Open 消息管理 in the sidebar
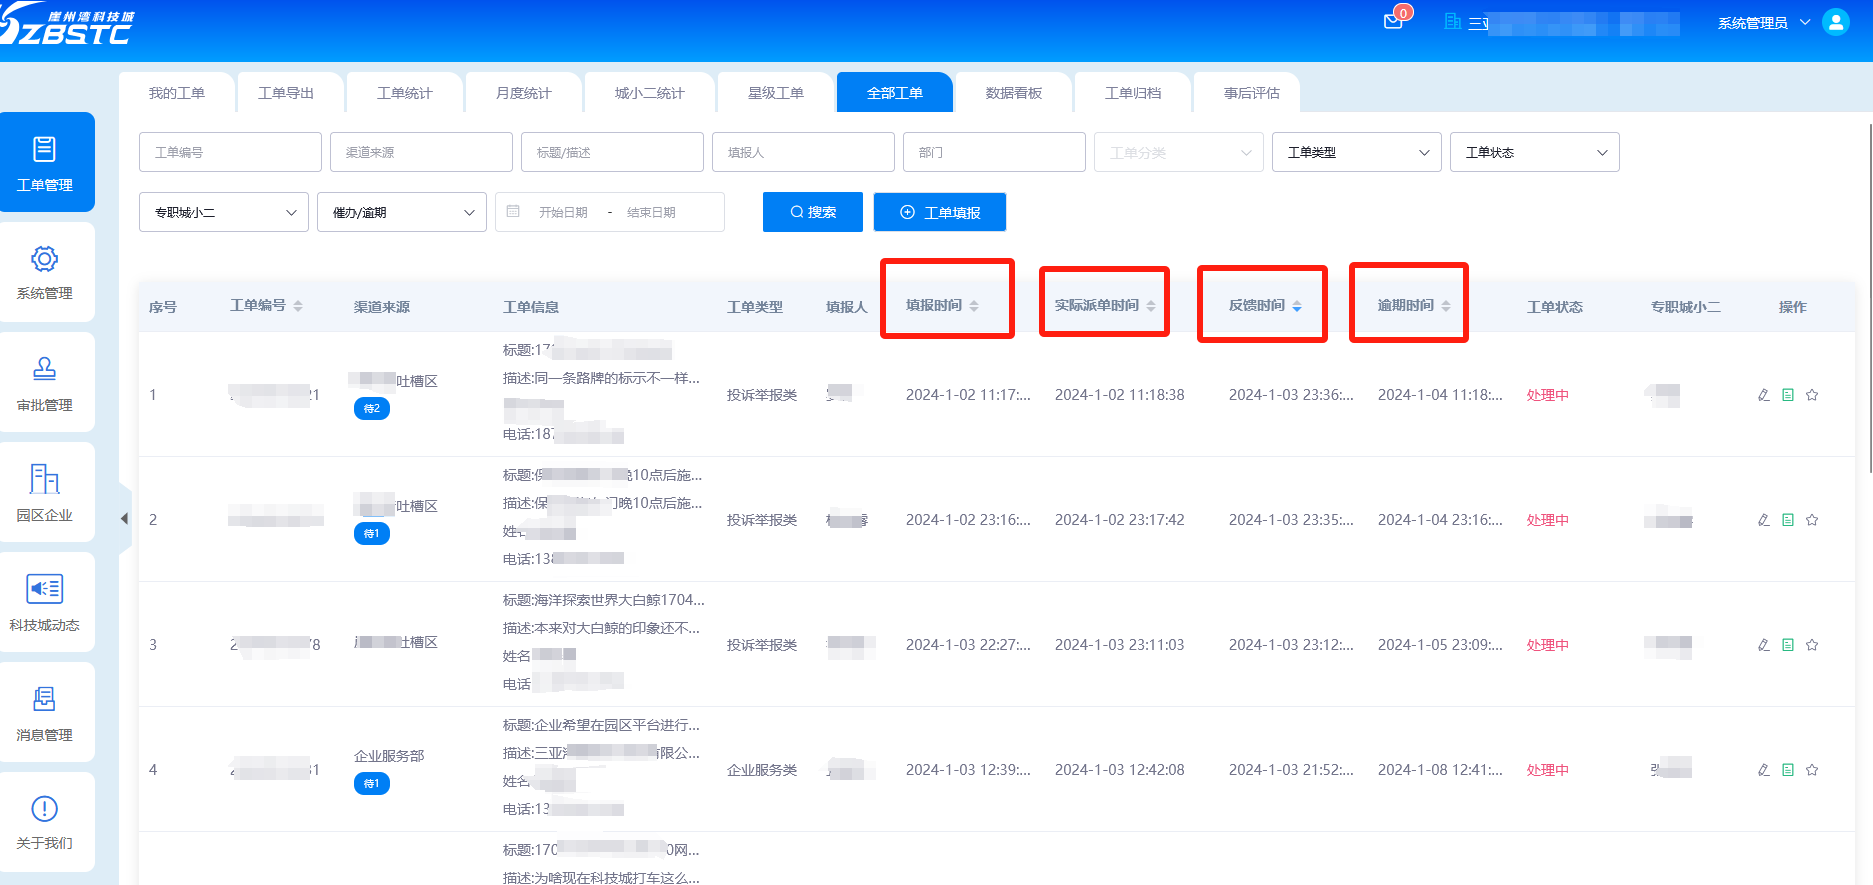Image resolution: width=1873 pixels, height=885 pixels. [x=45, y=712]
